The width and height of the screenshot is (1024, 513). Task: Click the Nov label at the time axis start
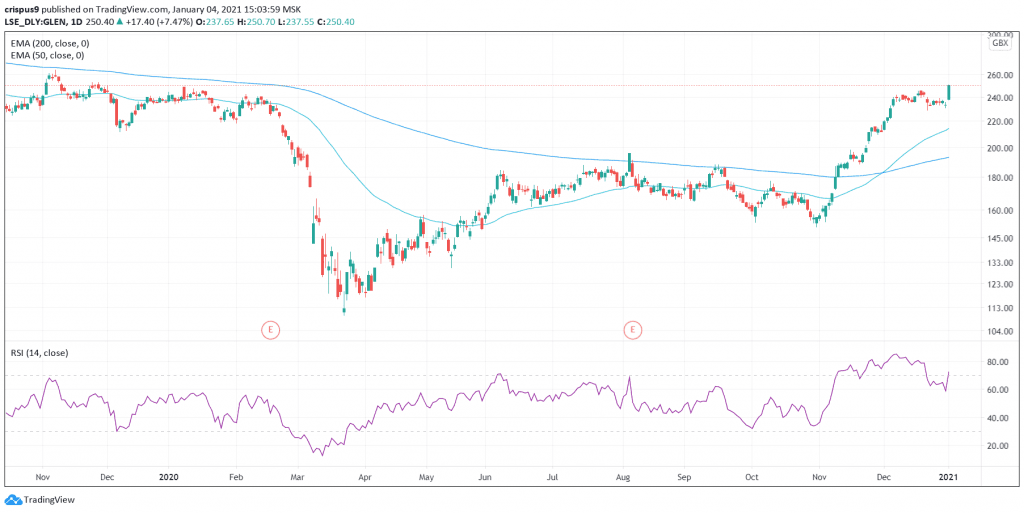(x=43, y=476)
